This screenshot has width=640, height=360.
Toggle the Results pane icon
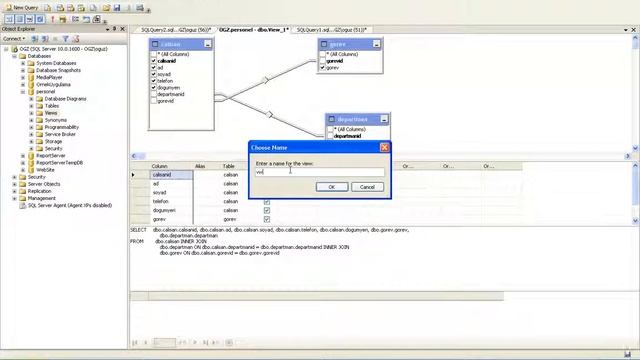point(40,19)
